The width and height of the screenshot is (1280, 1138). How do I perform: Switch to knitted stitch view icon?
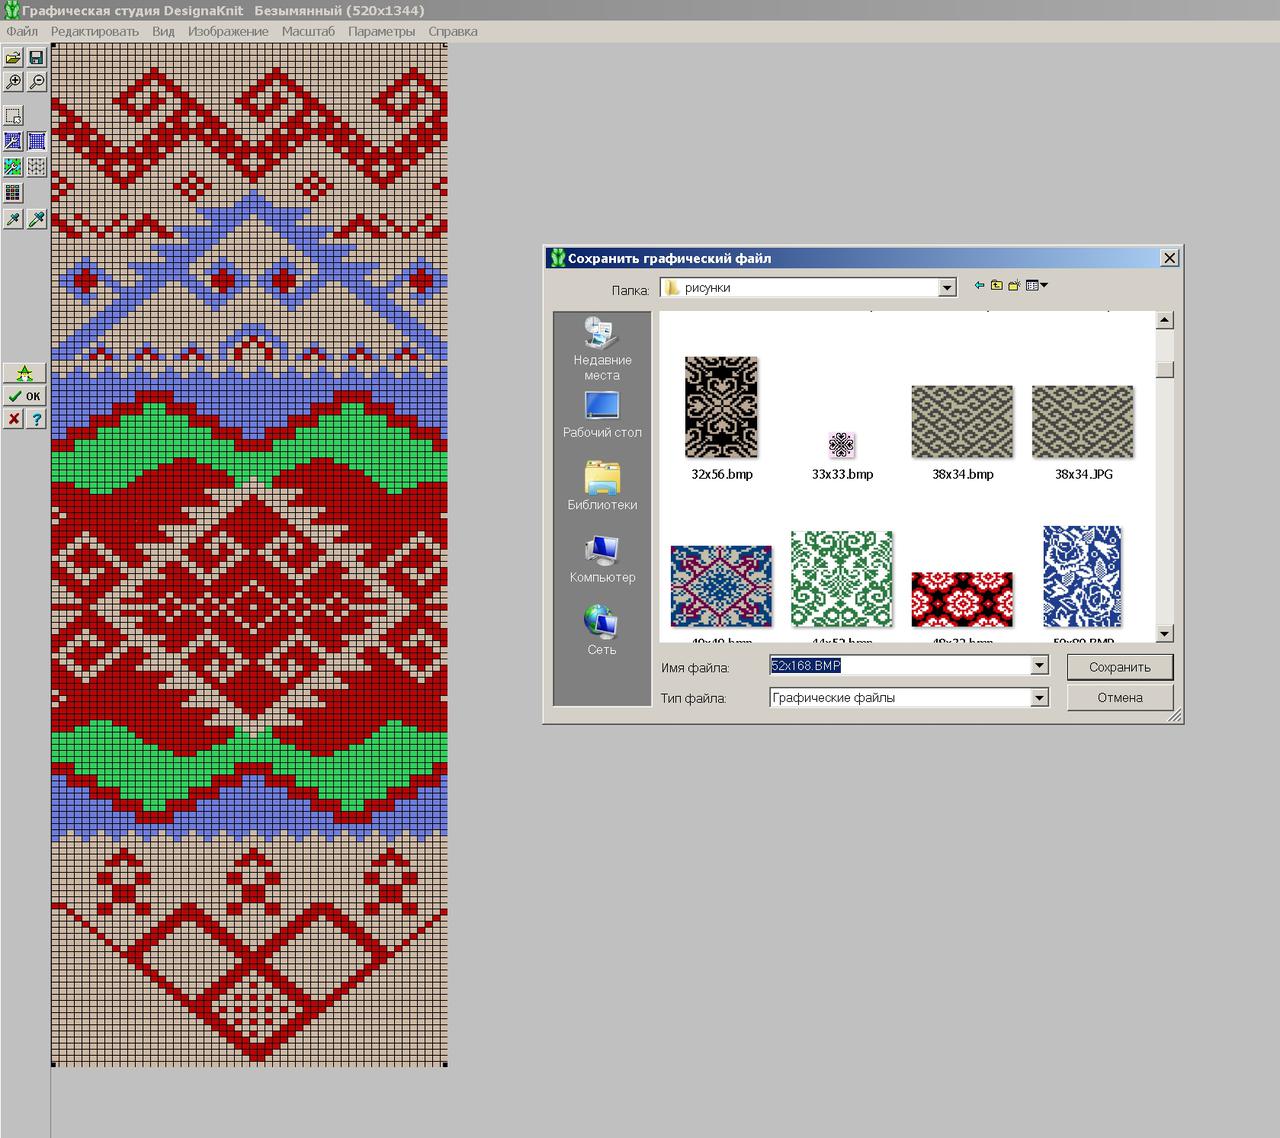(36, 166)
